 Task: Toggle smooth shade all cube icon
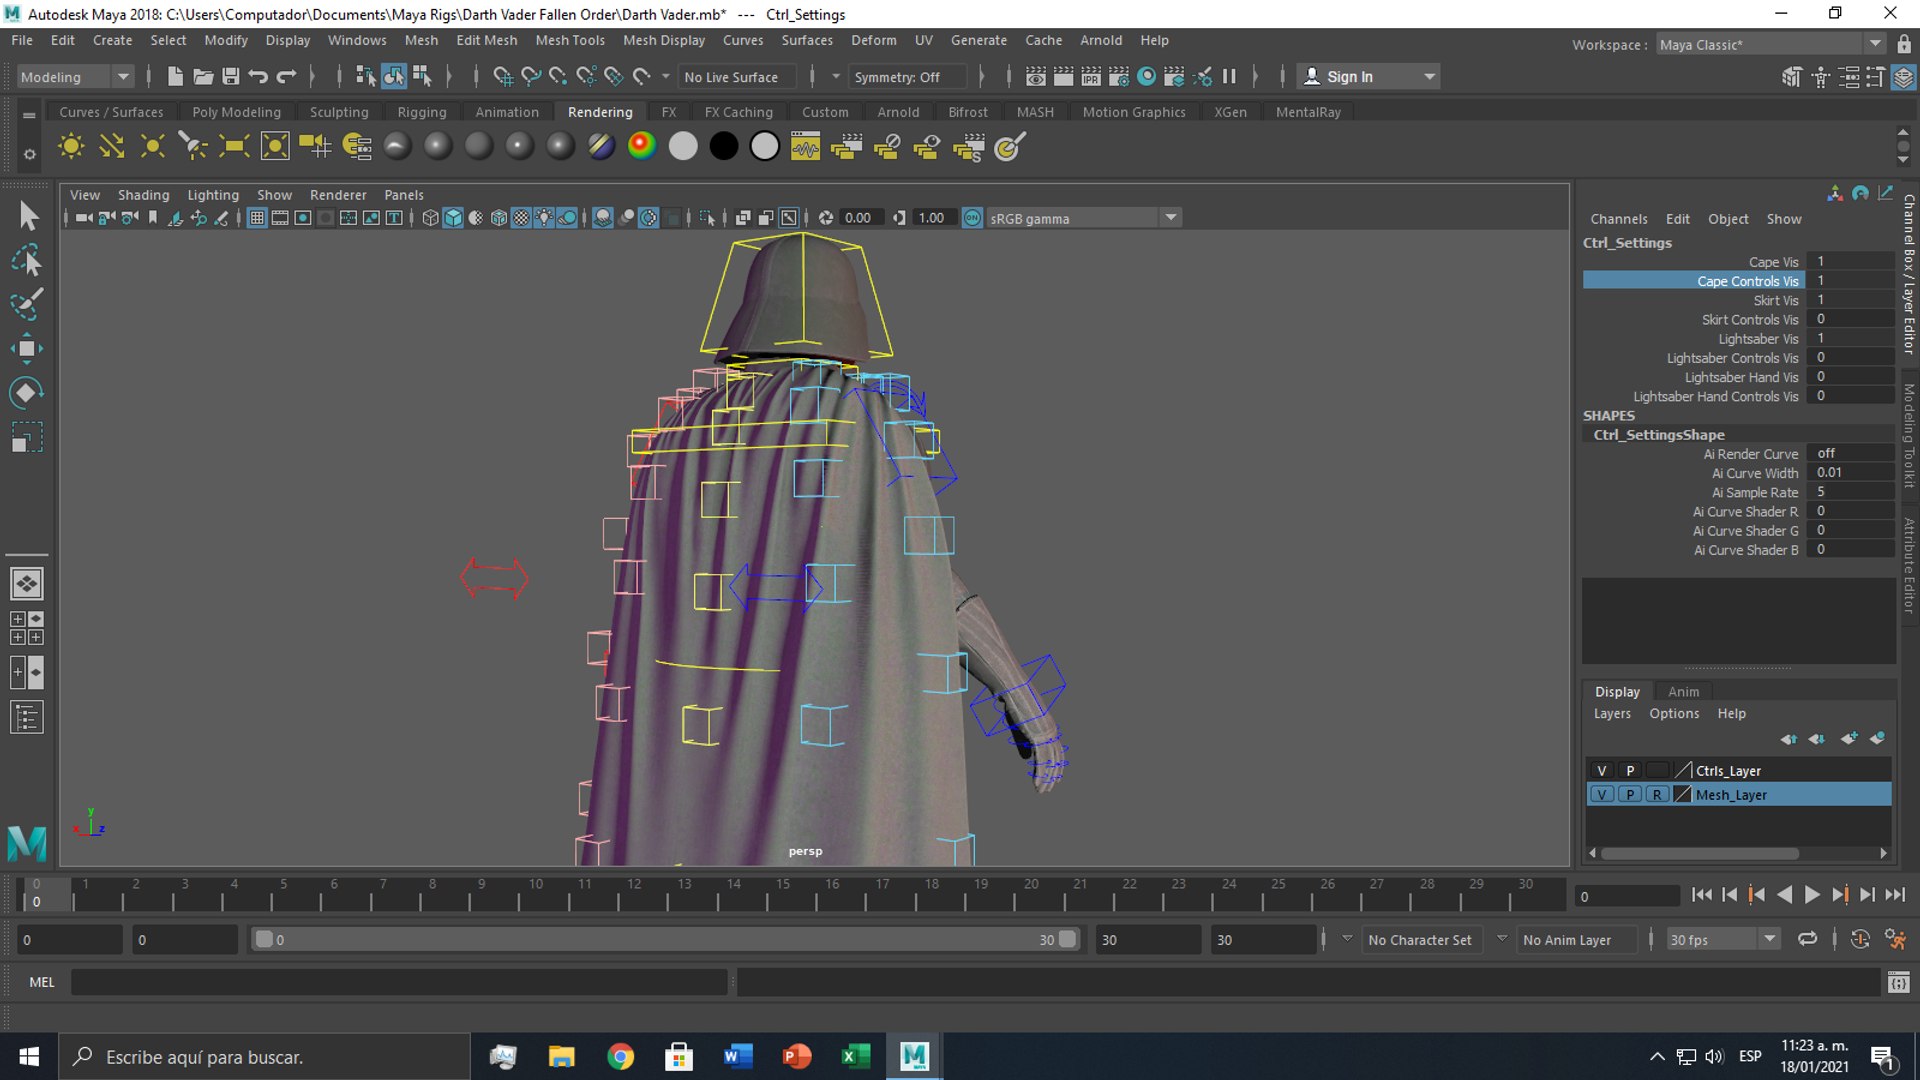[453, 217]
